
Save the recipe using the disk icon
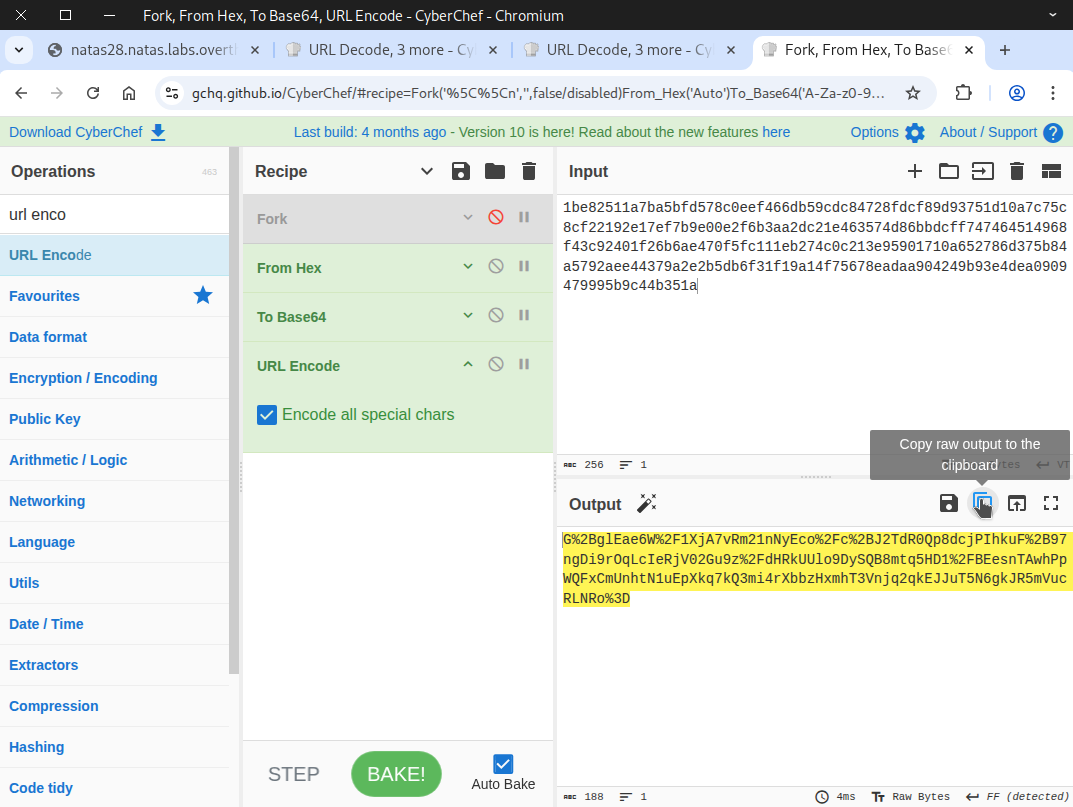click(x=461, y=171)
